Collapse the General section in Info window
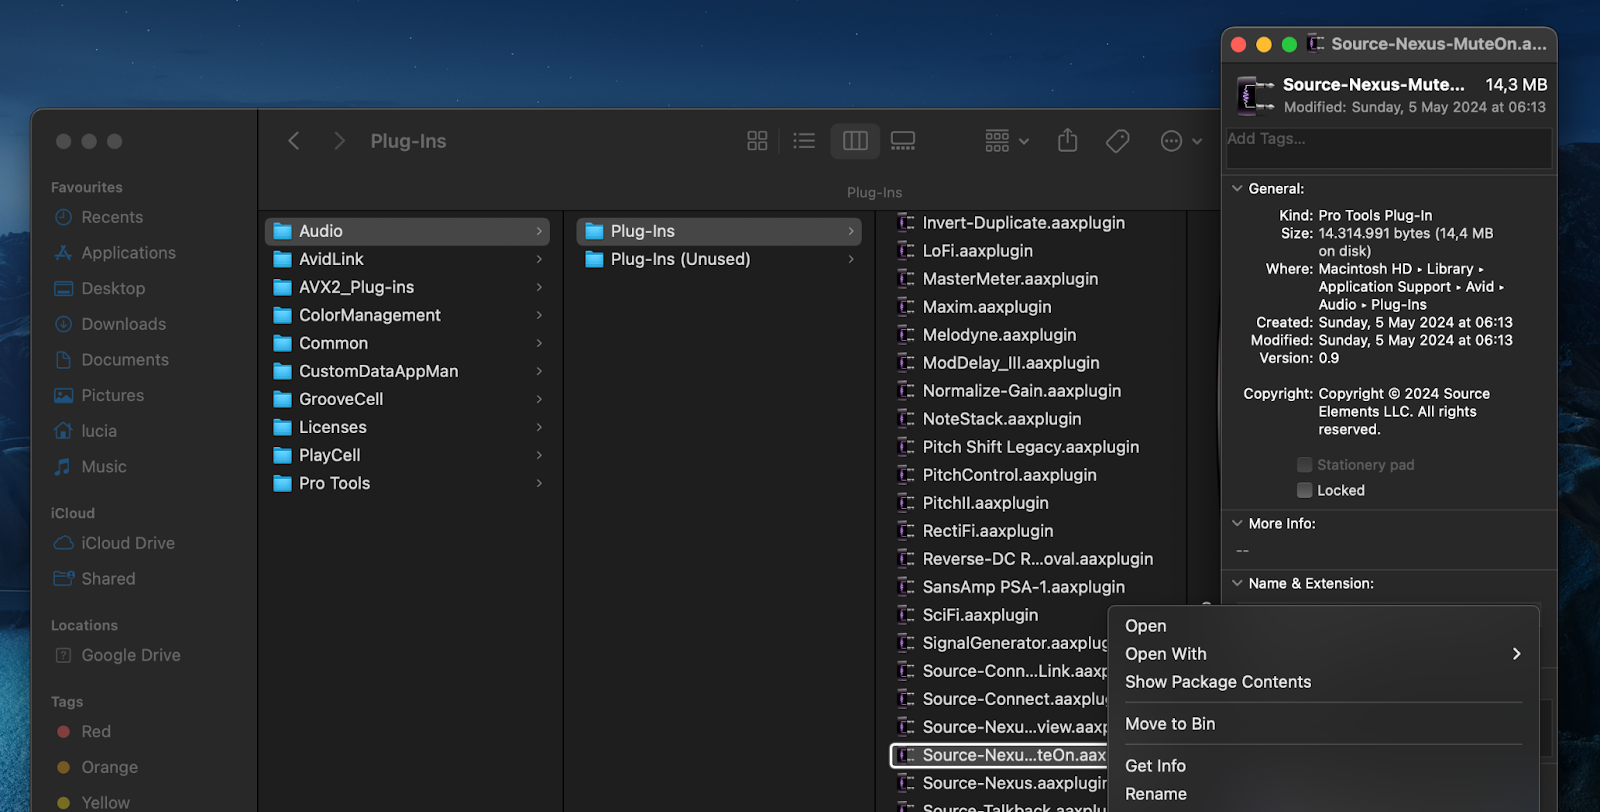Viewport: 1600px width, 812px height. tap(1237, 189)
